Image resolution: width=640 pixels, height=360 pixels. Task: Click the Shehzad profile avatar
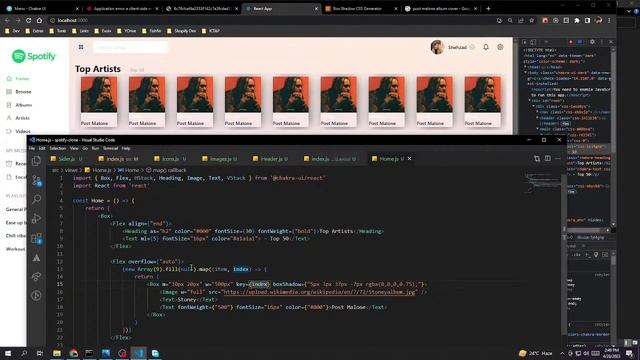point(437,47)
